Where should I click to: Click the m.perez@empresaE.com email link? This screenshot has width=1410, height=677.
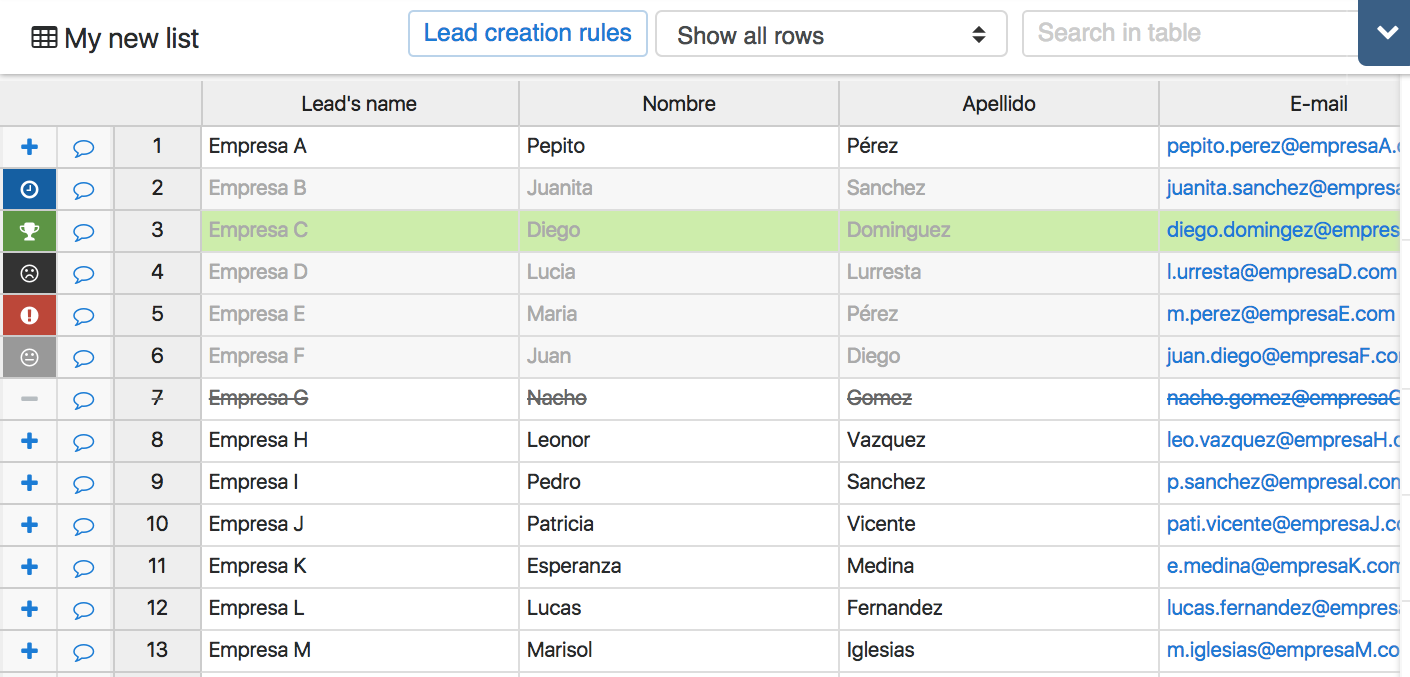(x=1280, y=314)
